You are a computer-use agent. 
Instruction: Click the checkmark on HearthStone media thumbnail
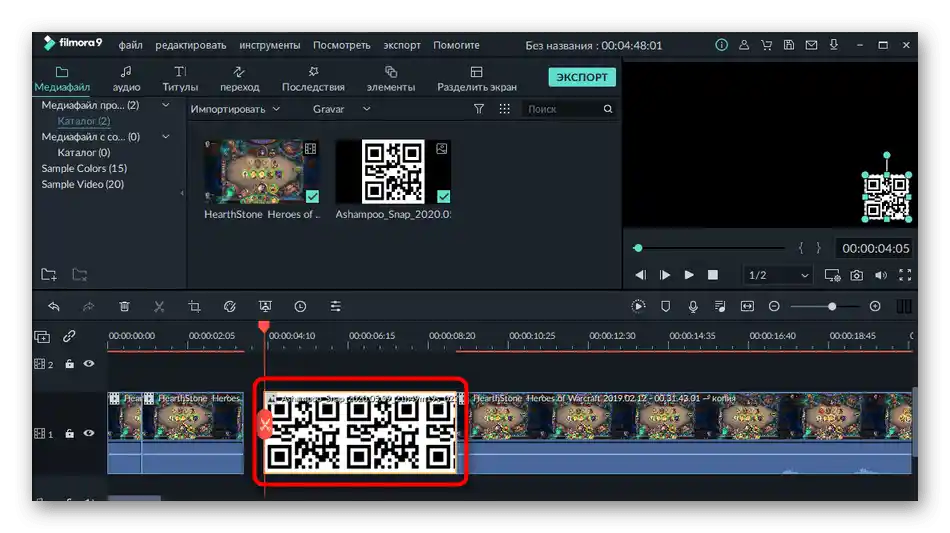(x=312, y=196)
